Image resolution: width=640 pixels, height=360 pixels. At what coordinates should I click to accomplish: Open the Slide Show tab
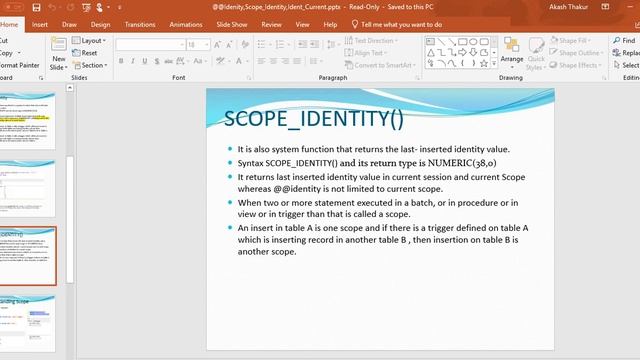[x=232, y=24]
